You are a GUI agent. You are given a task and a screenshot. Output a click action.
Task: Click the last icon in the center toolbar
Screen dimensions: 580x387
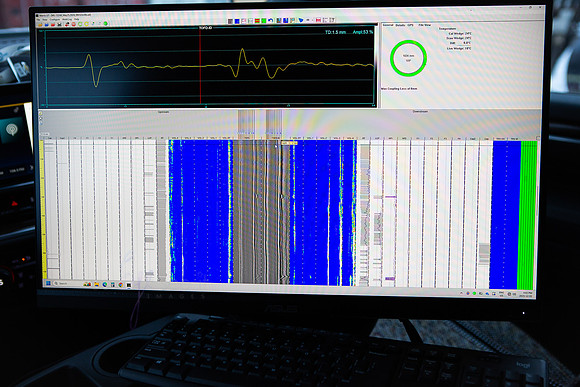click(x=332, y=20)
